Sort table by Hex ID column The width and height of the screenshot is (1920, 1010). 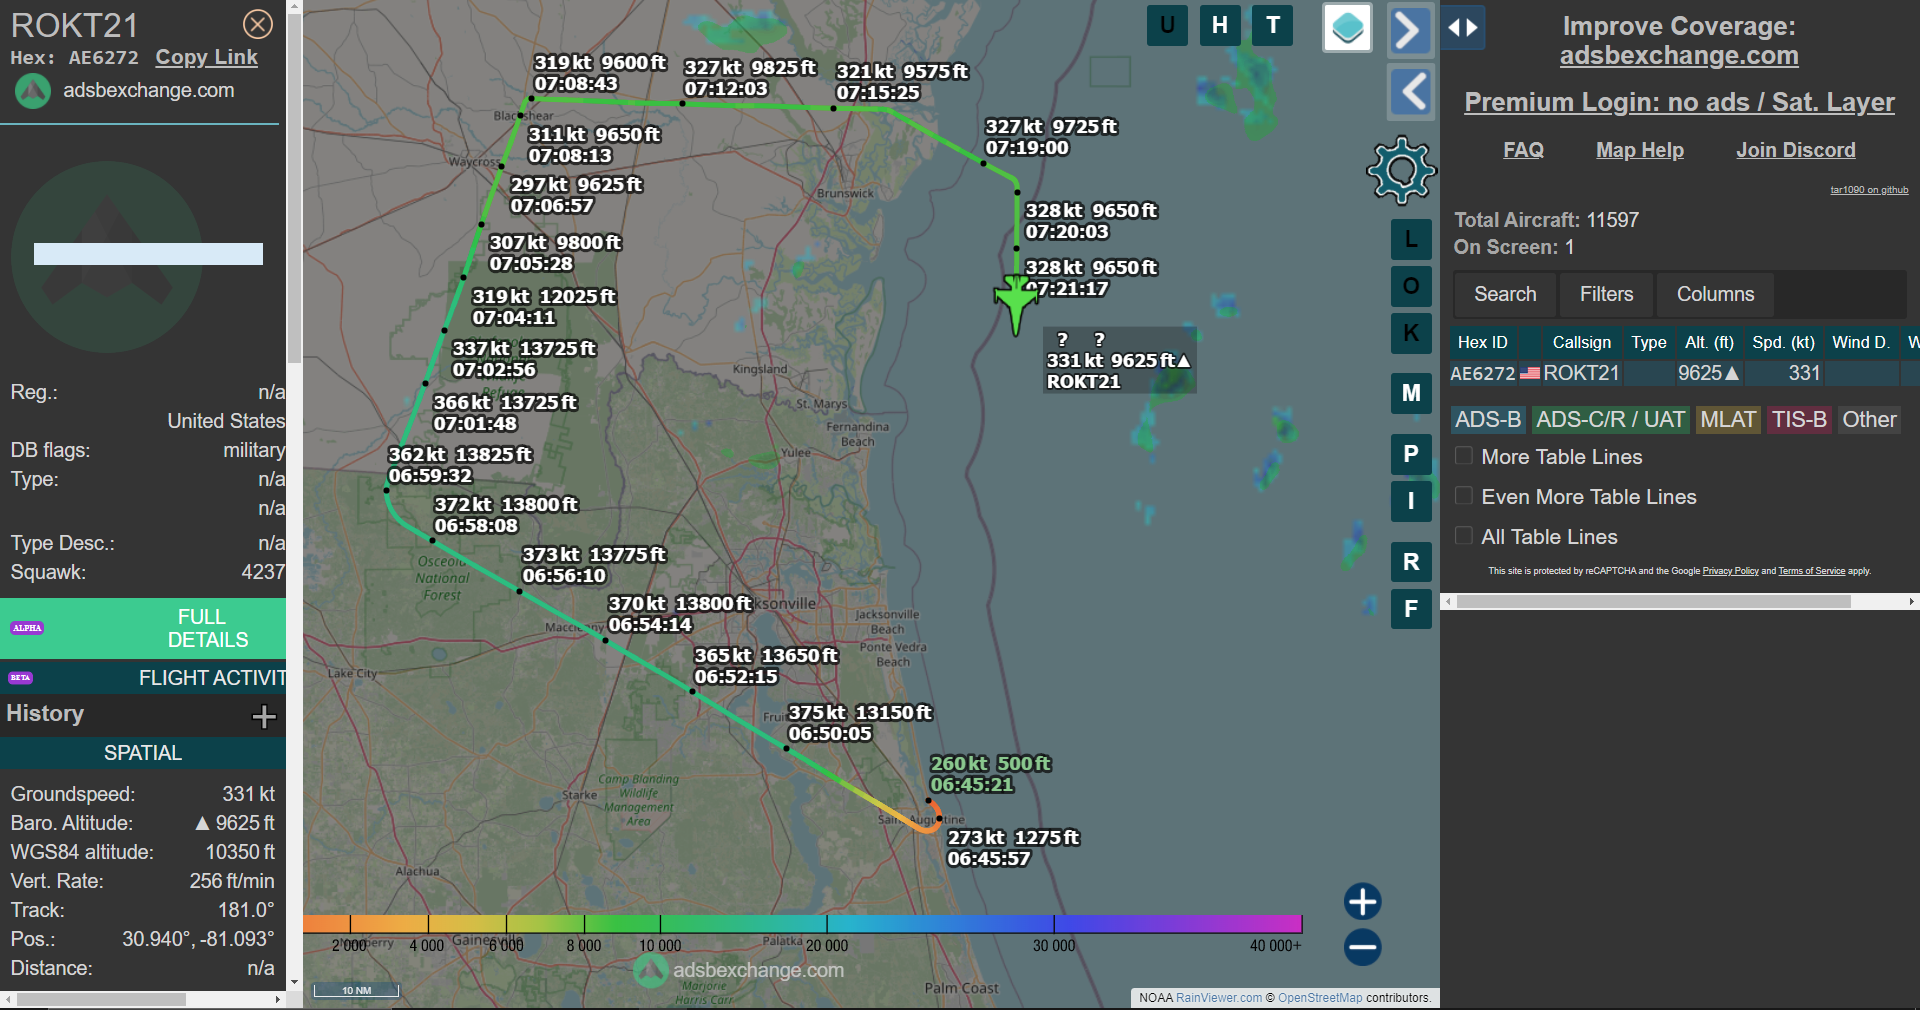tap(1482, 342)
